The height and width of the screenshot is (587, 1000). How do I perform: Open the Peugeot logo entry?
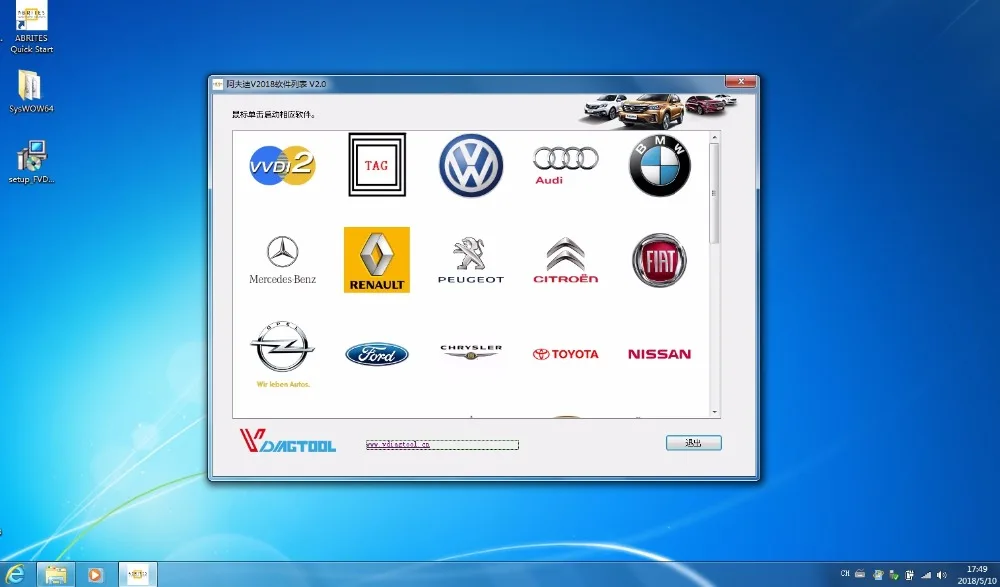click(471, 260)
